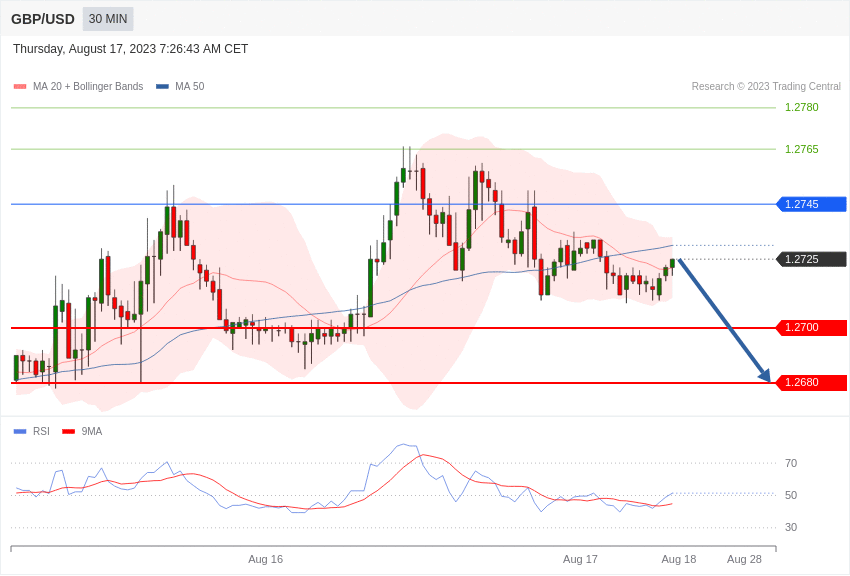The width and height of the screenshot is (850, 576).
Task: Click the red 9MA legend swatch
Action: coord(68,431)
